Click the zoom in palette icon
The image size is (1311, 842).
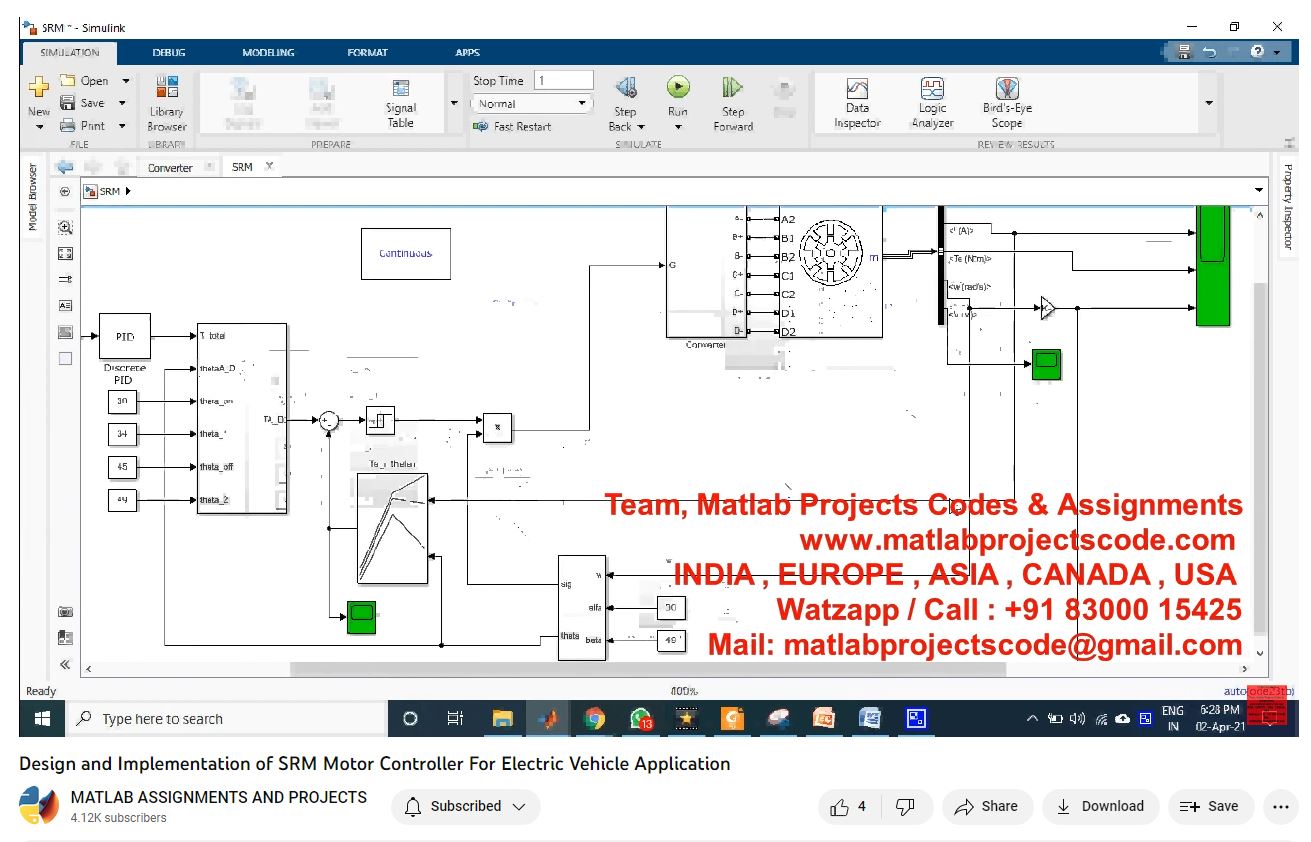coord(65,227)
